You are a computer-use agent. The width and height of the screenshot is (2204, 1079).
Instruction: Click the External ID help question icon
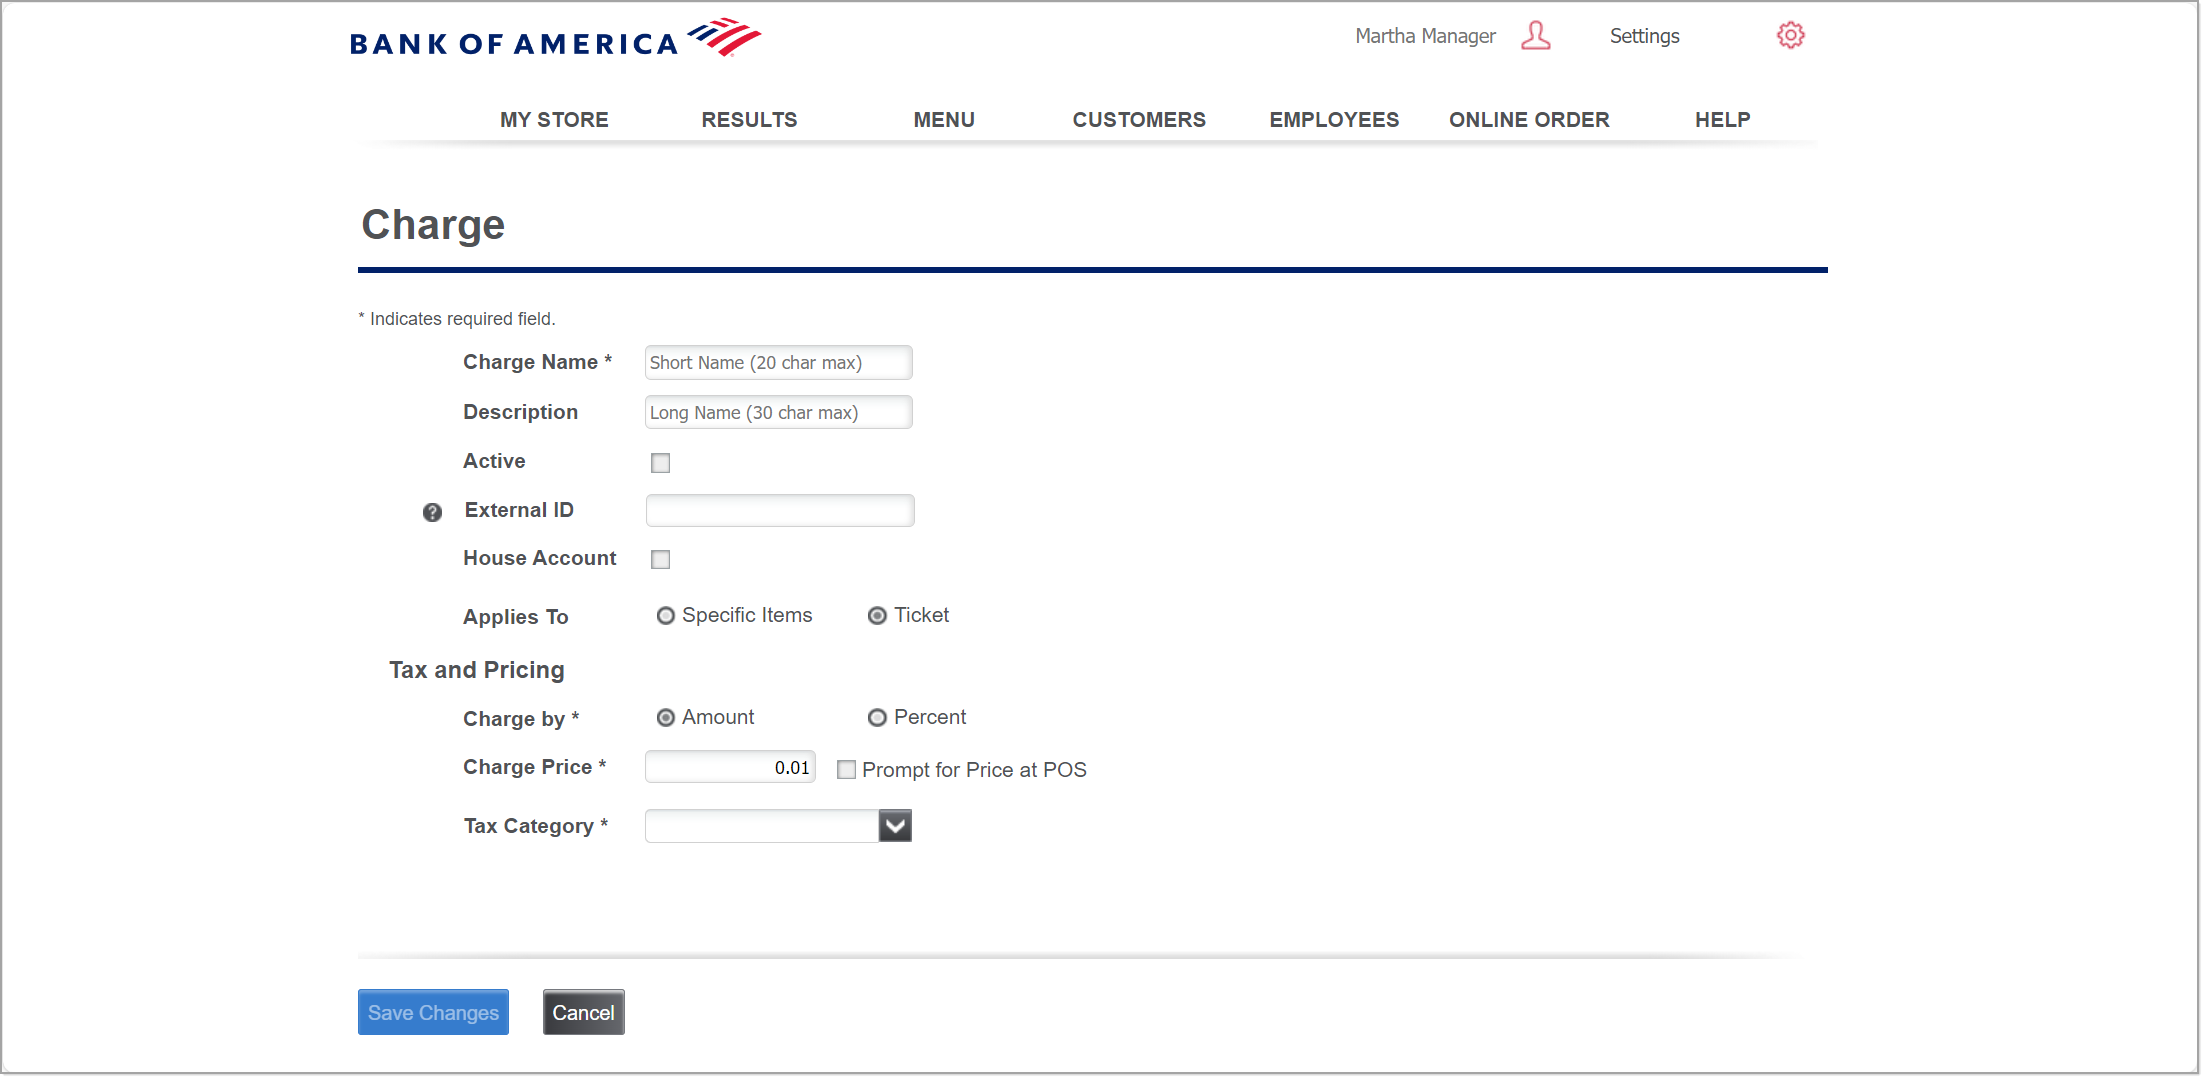[432, 512]
